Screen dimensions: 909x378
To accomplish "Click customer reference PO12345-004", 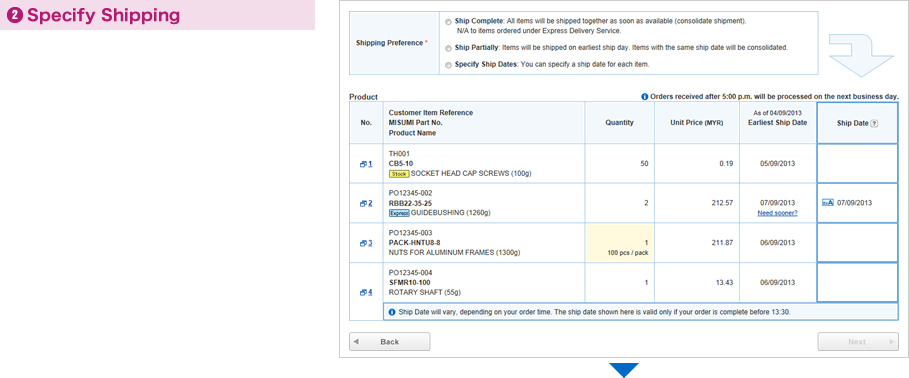I will pos(410,272).
